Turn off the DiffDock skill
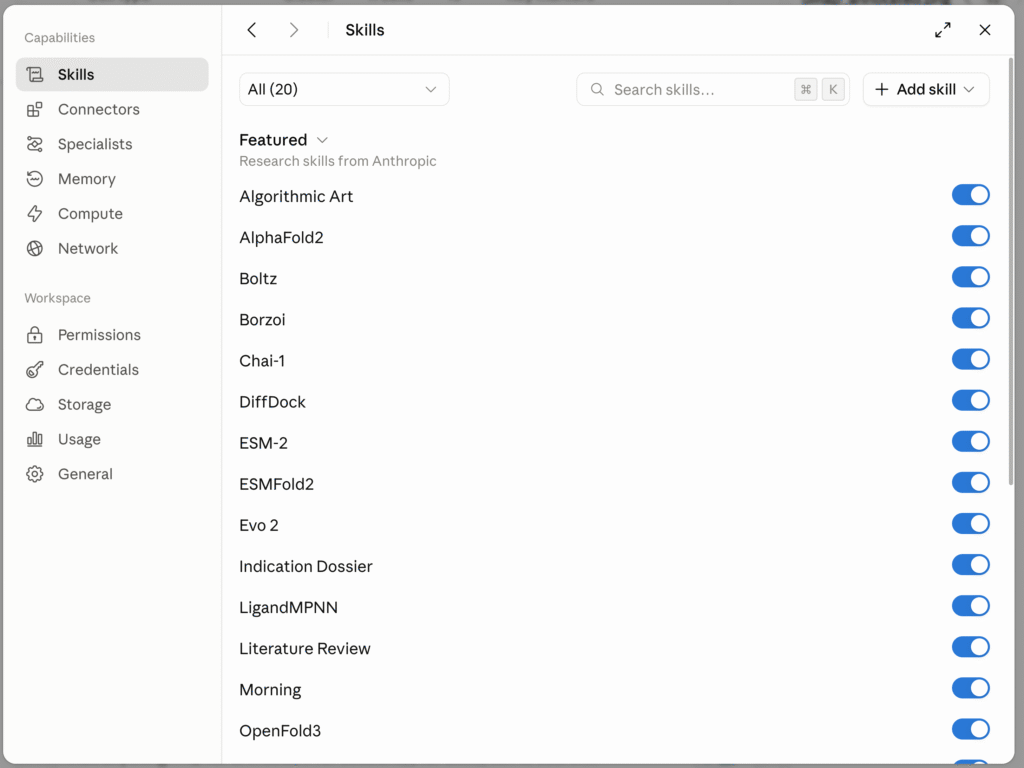 [970, 400]
